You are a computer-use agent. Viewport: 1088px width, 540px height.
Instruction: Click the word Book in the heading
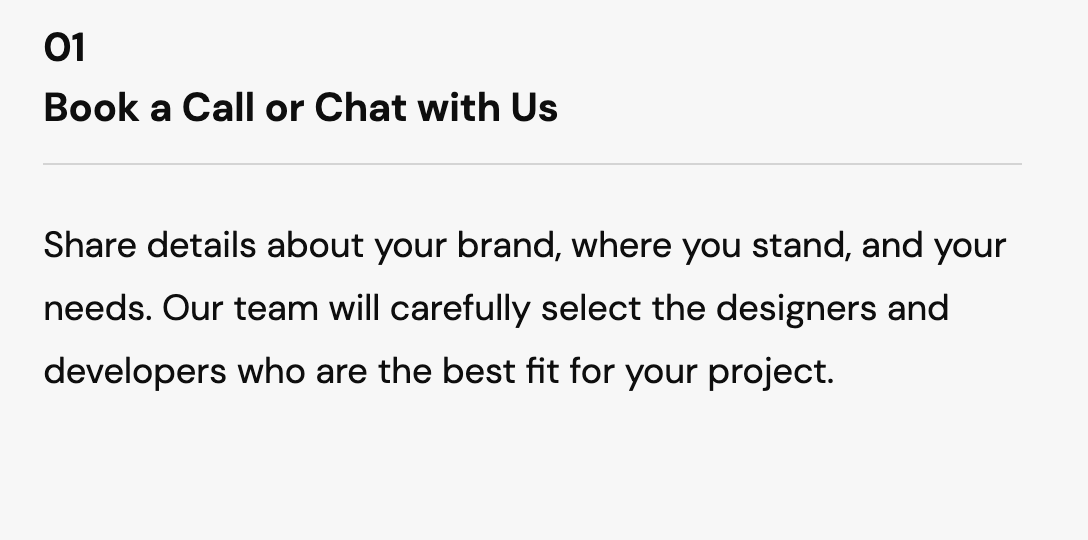coord(91,108)
